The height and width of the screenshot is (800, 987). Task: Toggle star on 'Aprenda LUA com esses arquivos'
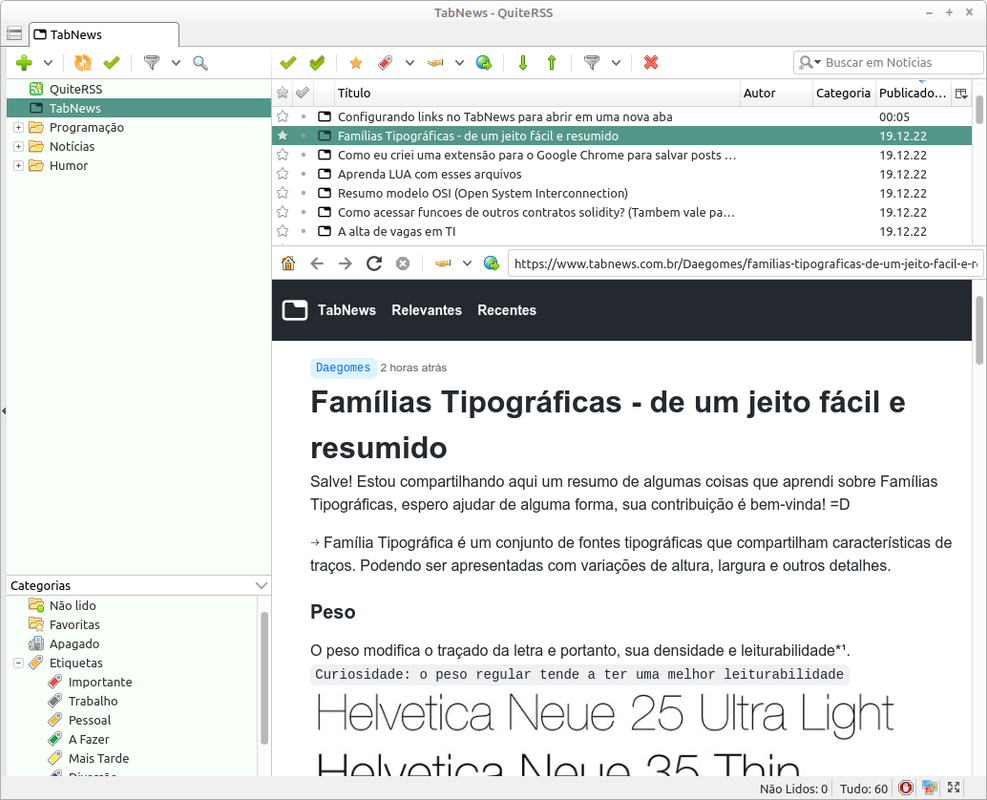tap(283, 174)
